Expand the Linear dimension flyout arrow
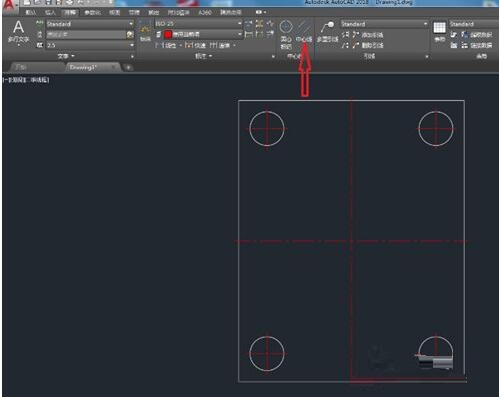Viewport: 499px width, 397px height. tap(180, 45)
